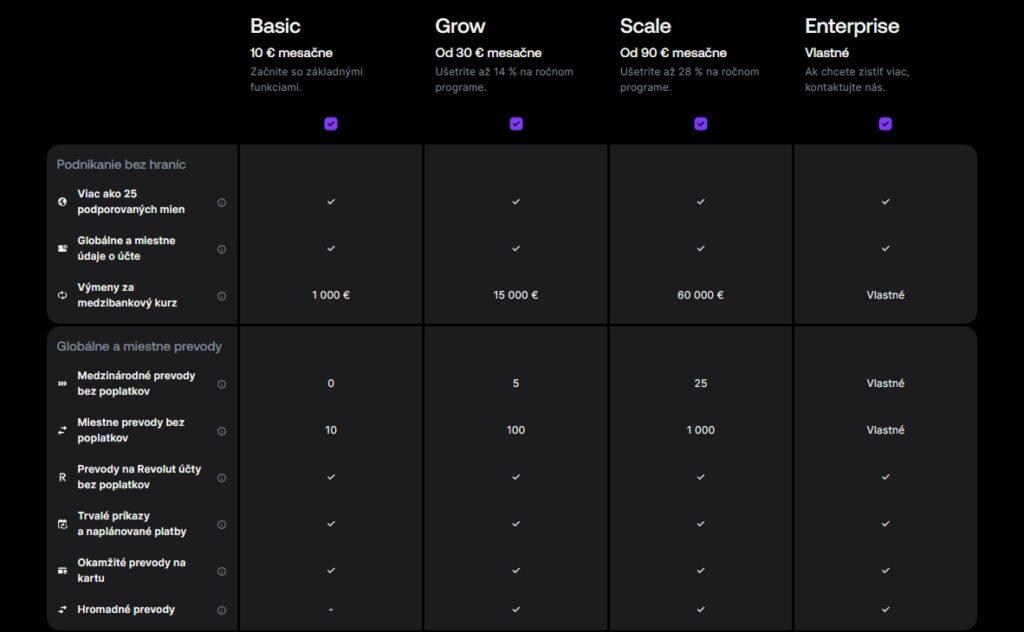This screenshot has width=1024, height=632.
Task: Click the 'Globálne a miestne prevody' section header
Action: pyautogui.click(x=139, y=346)
